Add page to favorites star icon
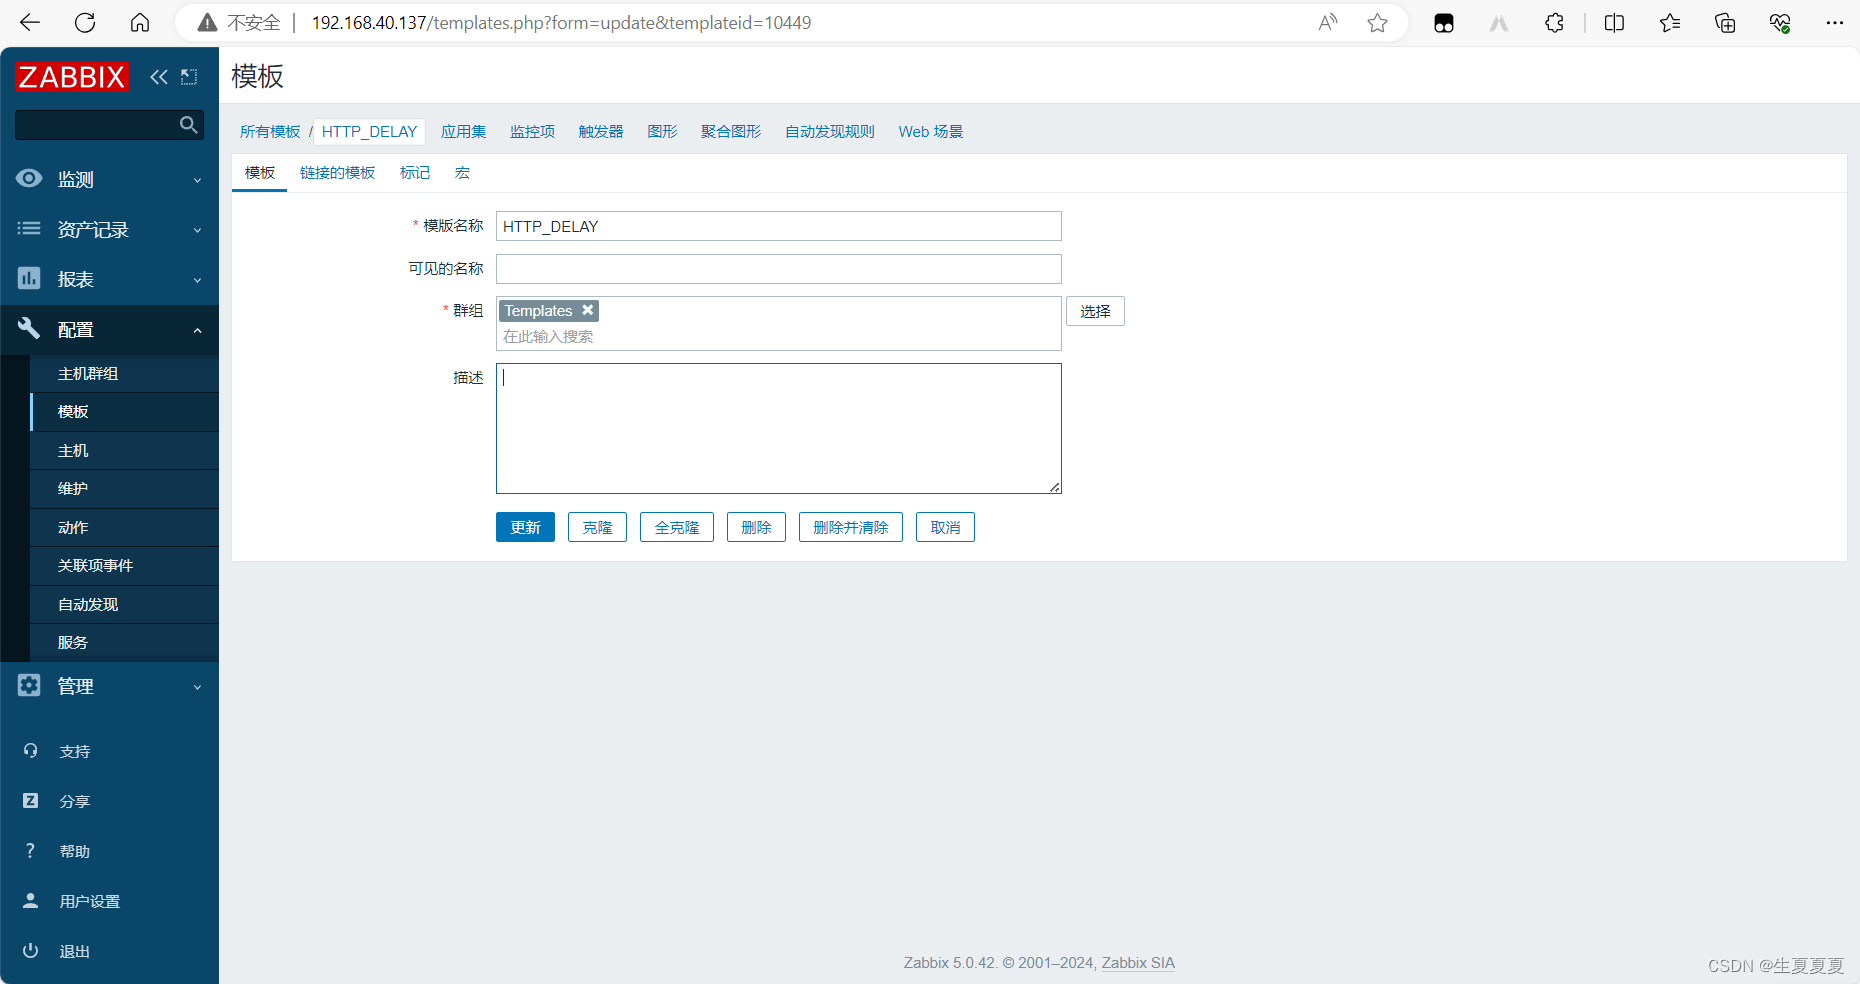 pos(1378,22)
